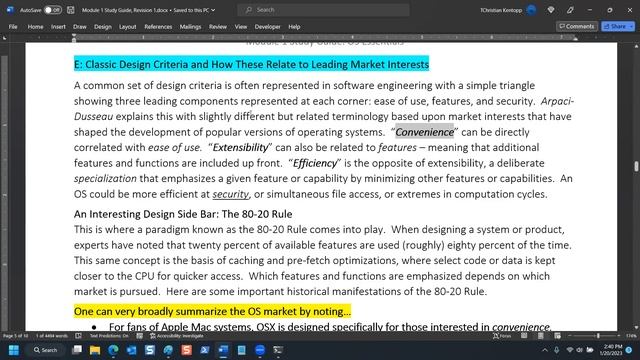Open the Windows Start menu

[x=13, y=350]
